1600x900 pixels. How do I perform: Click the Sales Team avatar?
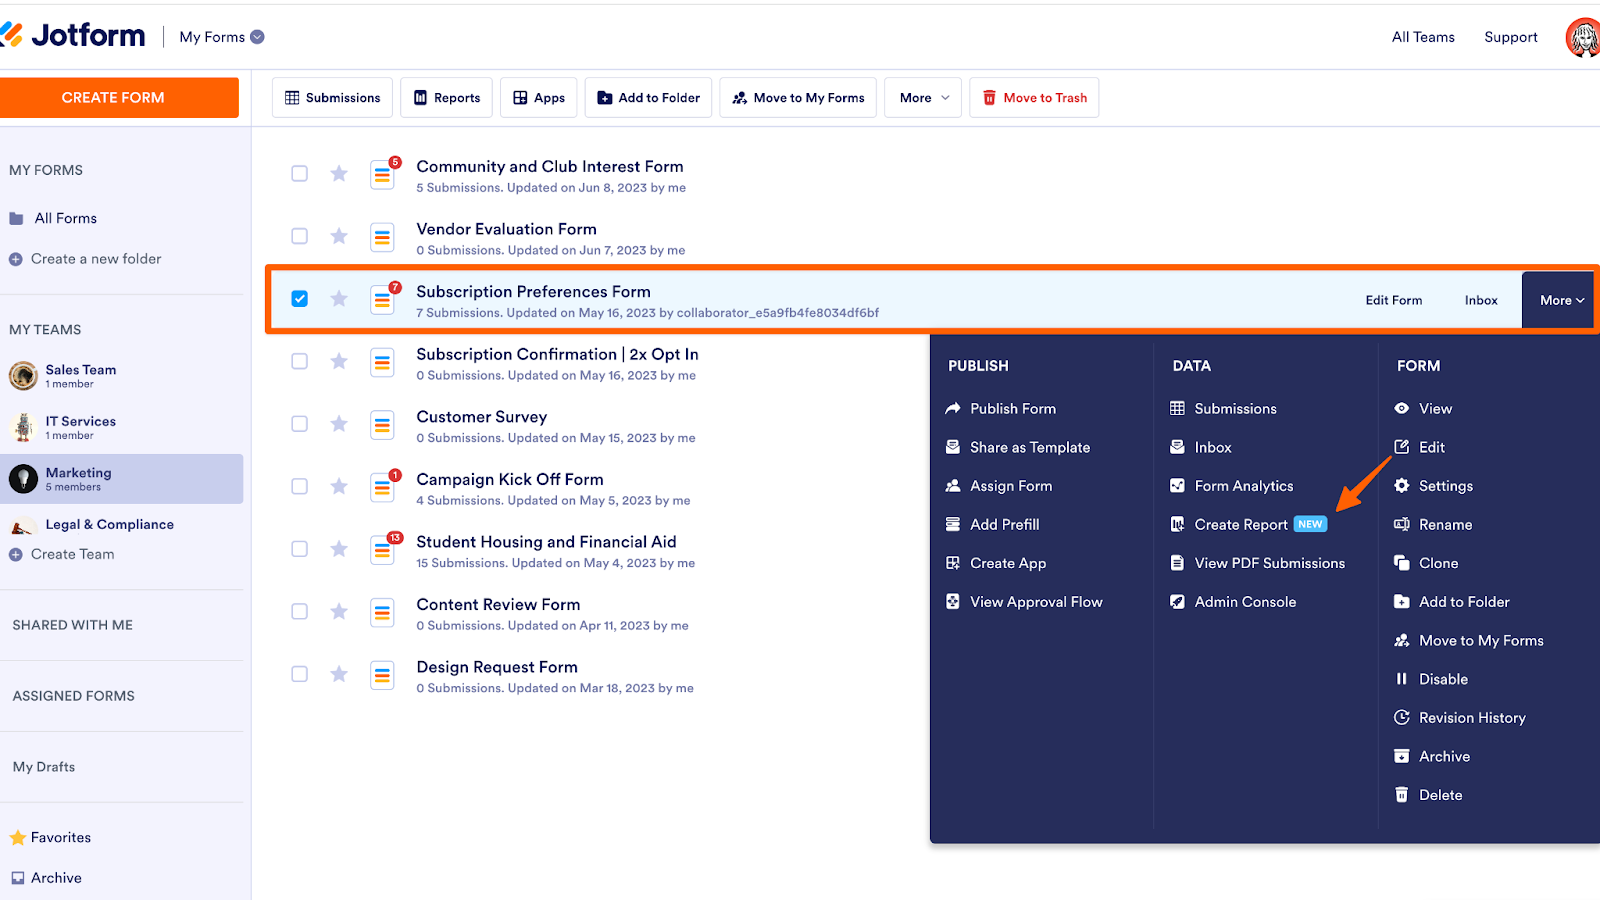pyautogui.click(x=23, y=376)
